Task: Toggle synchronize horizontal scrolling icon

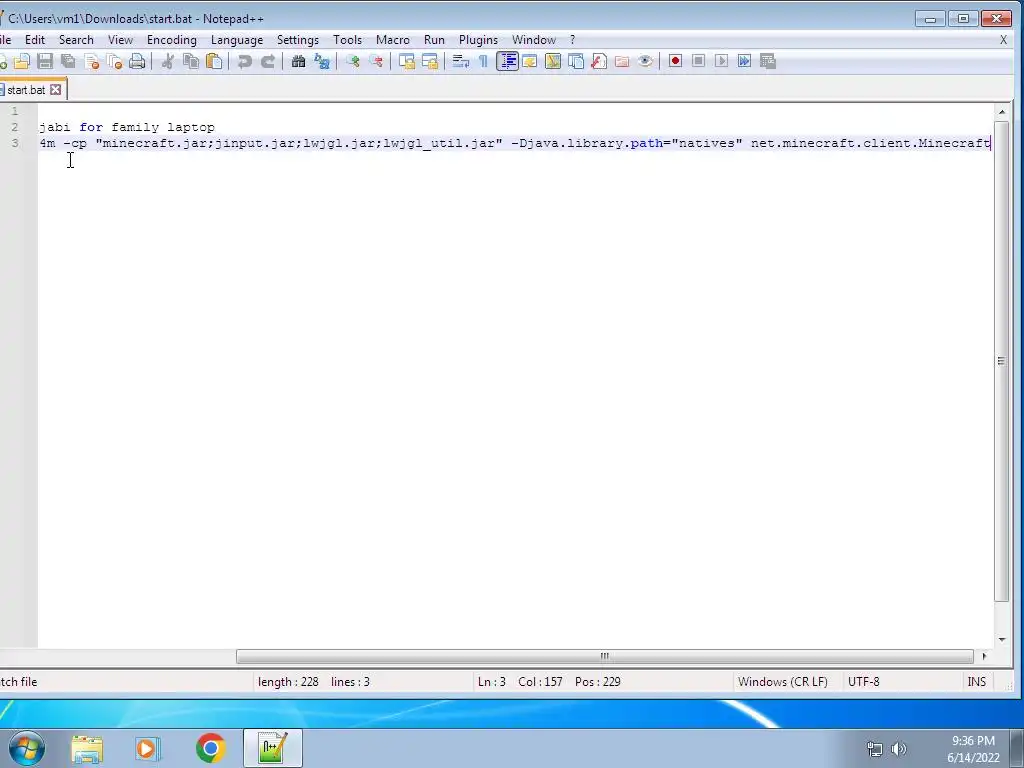Action: (x=430, y=61)
